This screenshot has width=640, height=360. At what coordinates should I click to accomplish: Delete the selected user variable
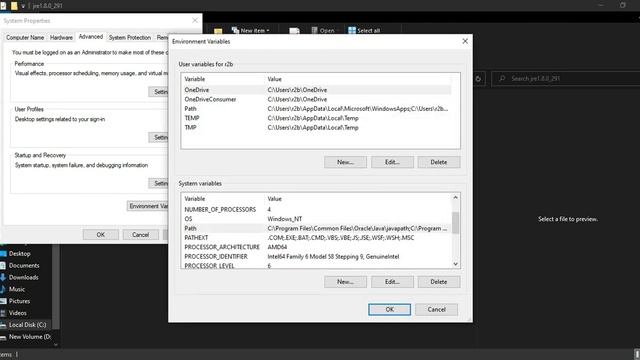439,162
